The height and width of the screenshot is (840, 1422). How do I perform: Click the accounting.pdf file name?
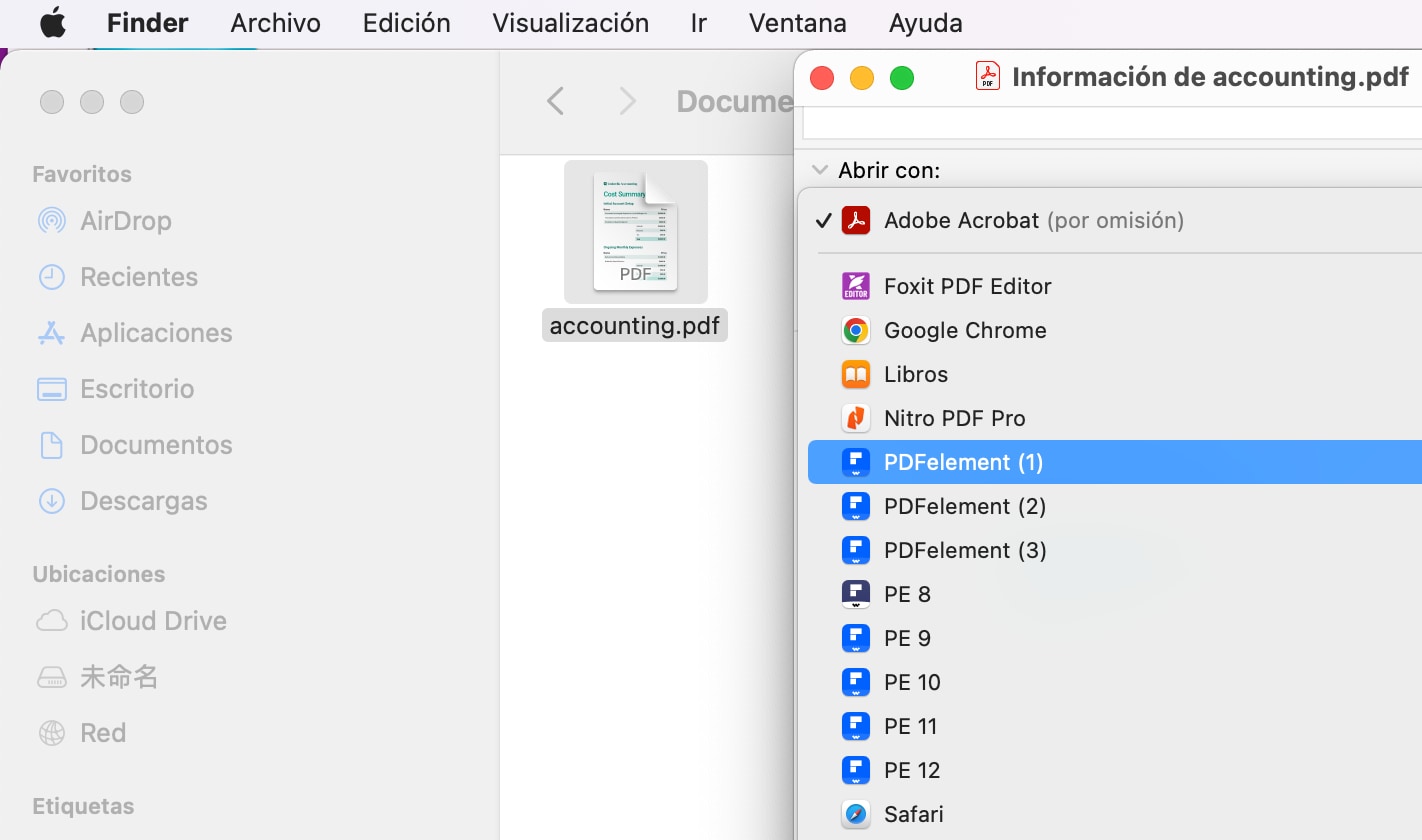coord(635,326)
